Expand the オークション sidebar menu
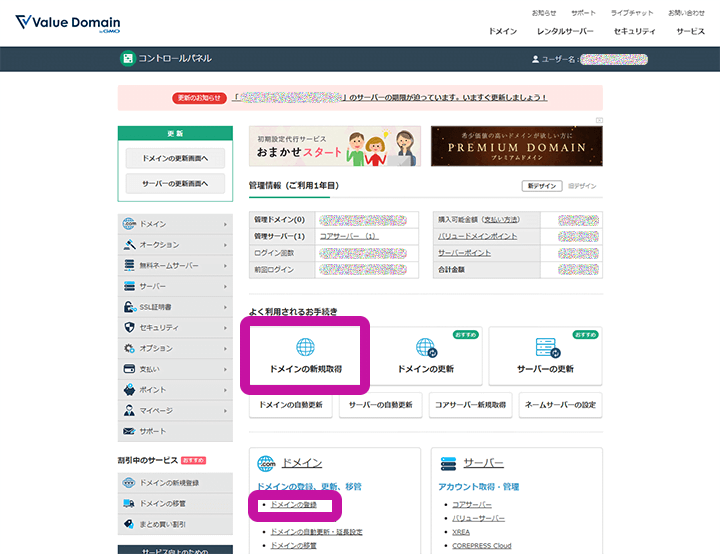The height and width of the screenshot is (554, 720). tap(174, 245)
